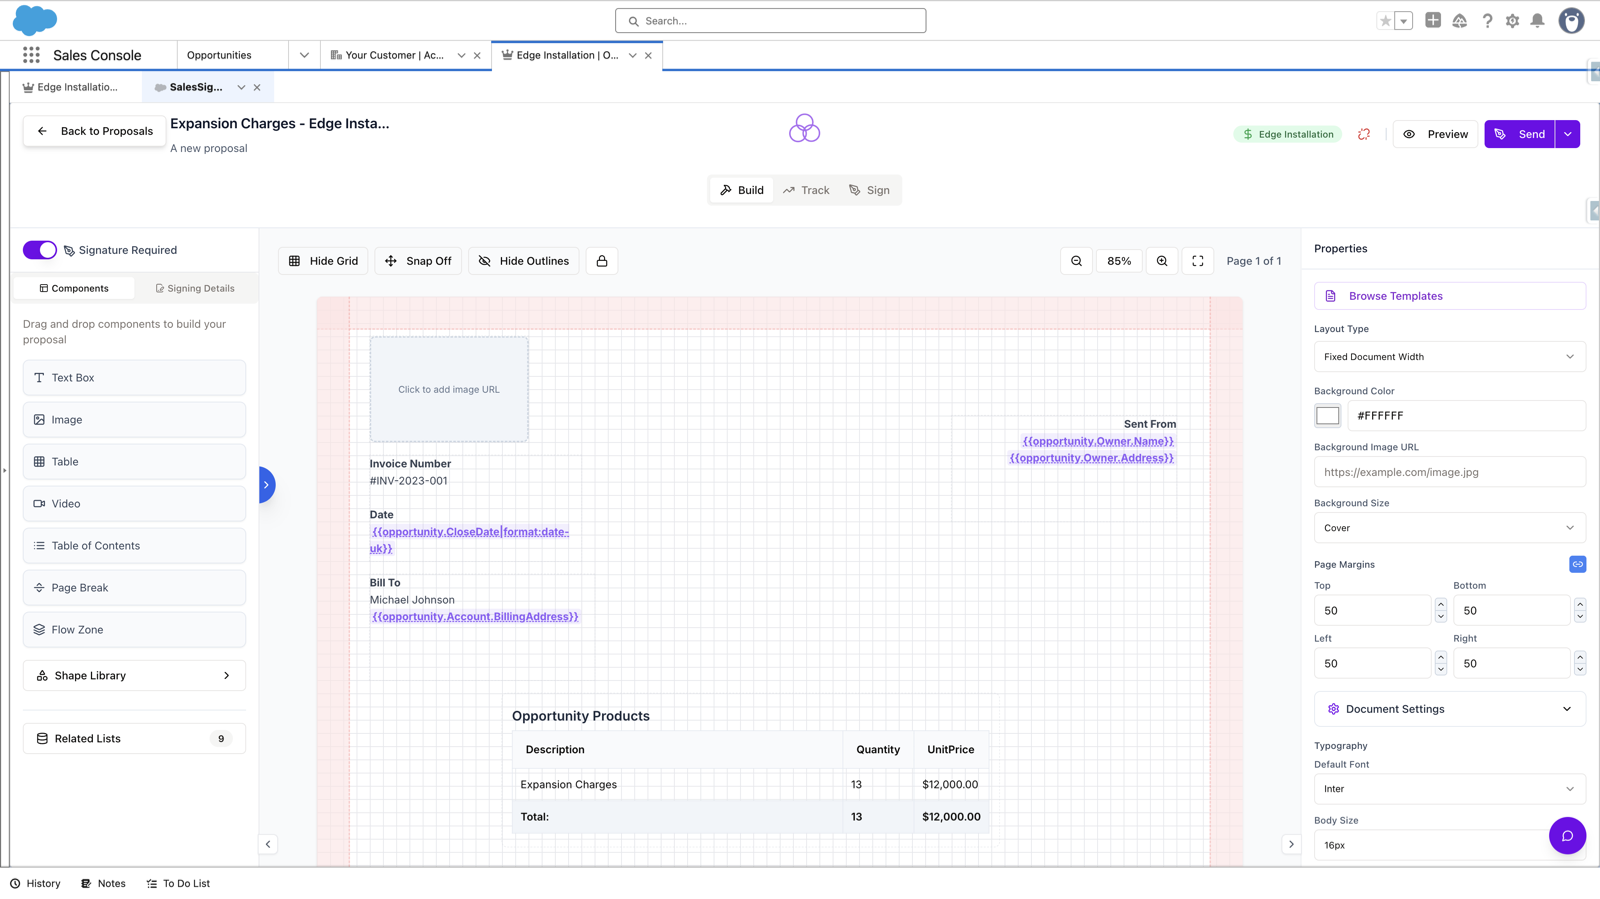Open the SalesSig subtab dropdown arrow
The height and width of the screenshot is (899, 1600).
pyautogui.click(x=241, y=87)
